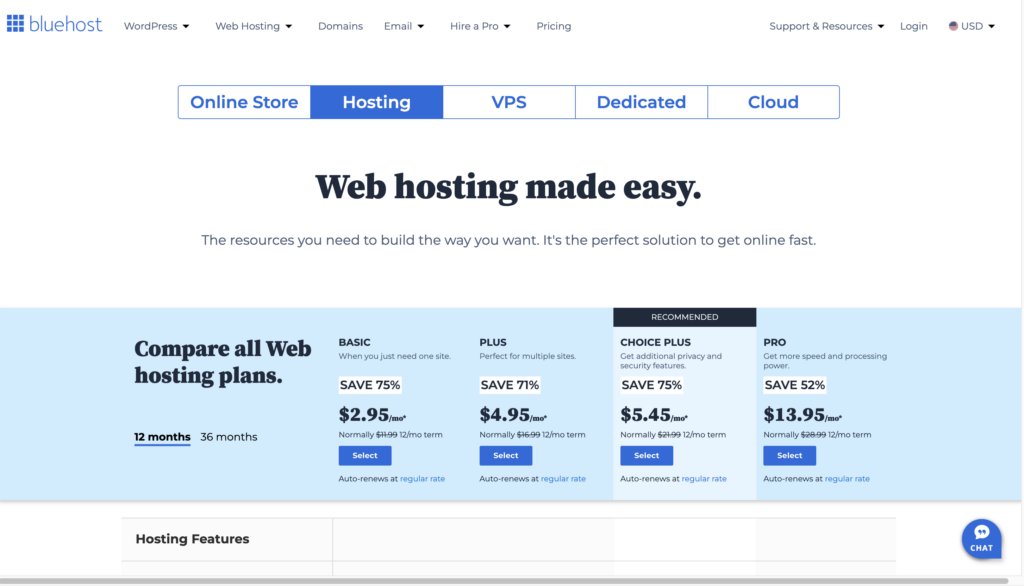Open the Email dropdown menu
1024x586 pixels.
click(x=404, y=26)
